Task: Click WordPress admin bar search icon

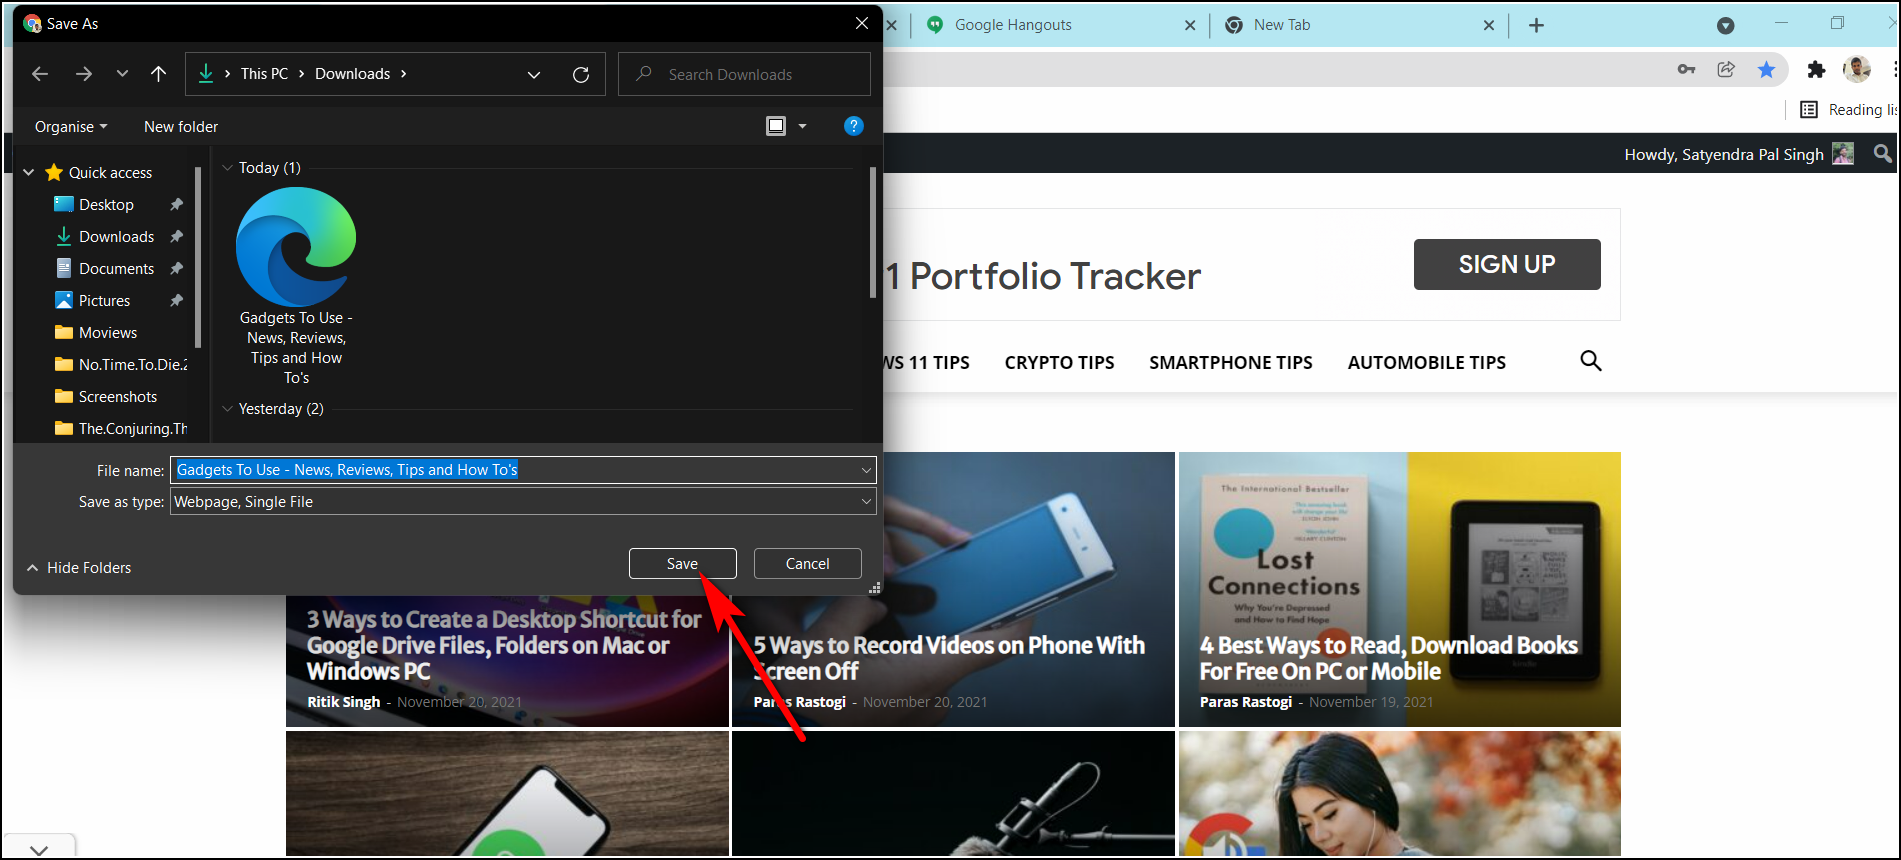Action: [x=1882, y=153]
